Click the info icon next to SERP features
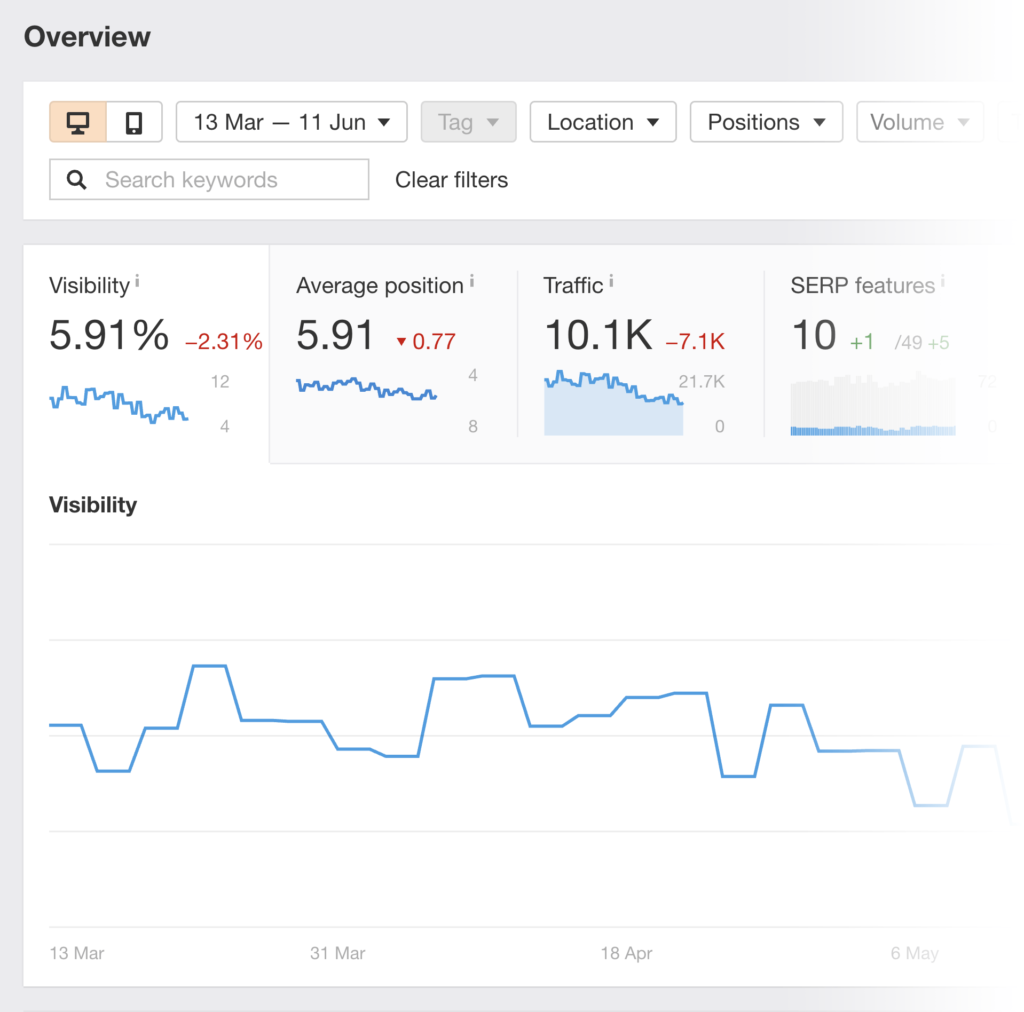1024x1012 pixels. (942, 283)
